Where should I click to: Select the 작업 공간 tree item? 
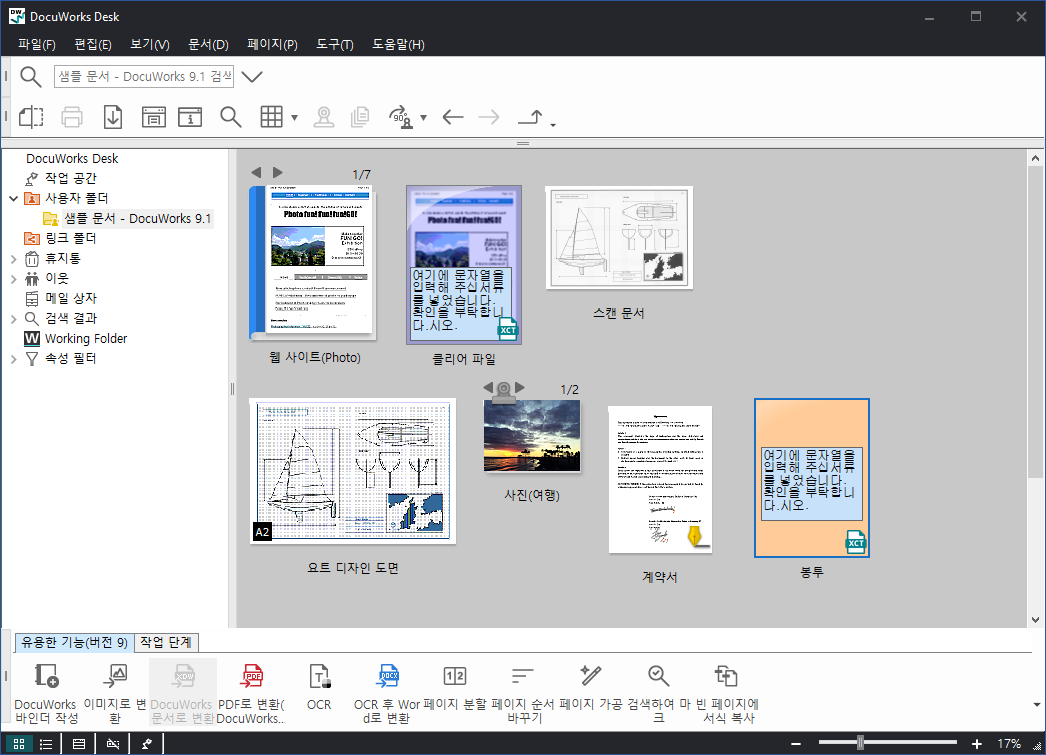click(x=70, y=179)
